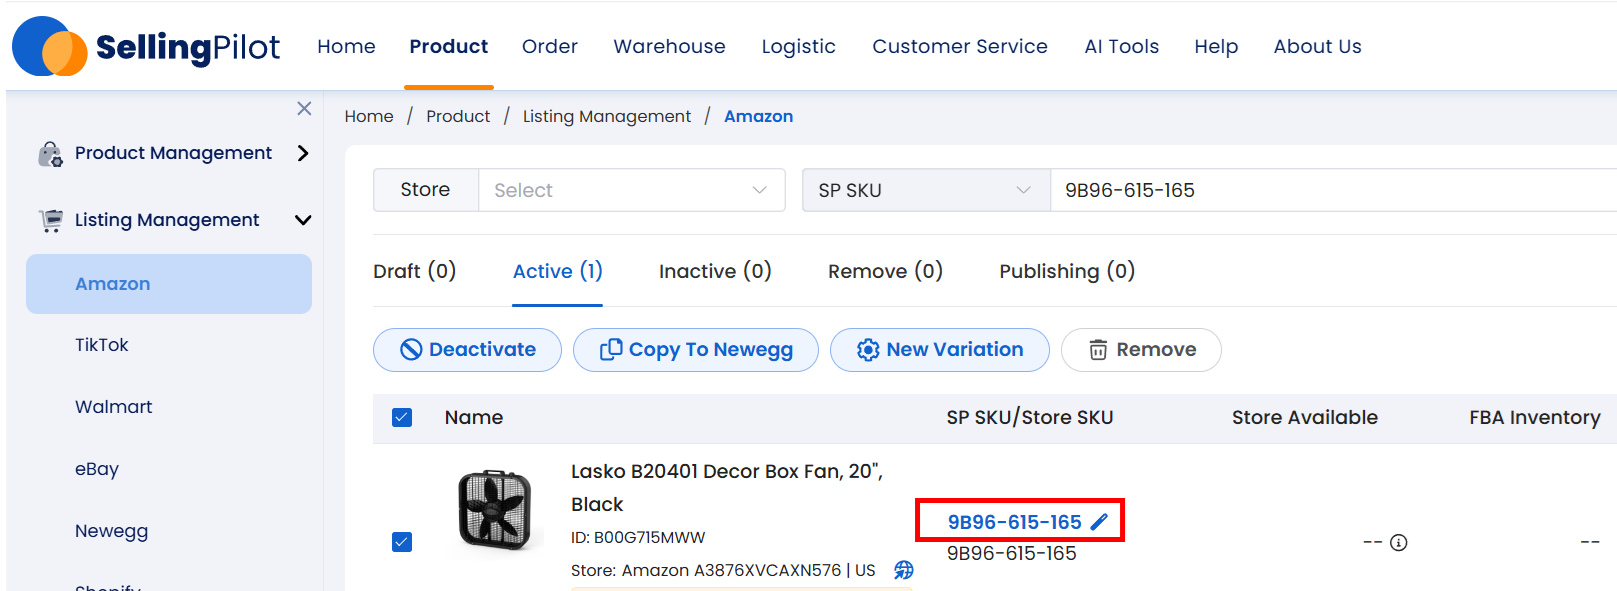Select TikTok in the sidebar

point(102,345)
